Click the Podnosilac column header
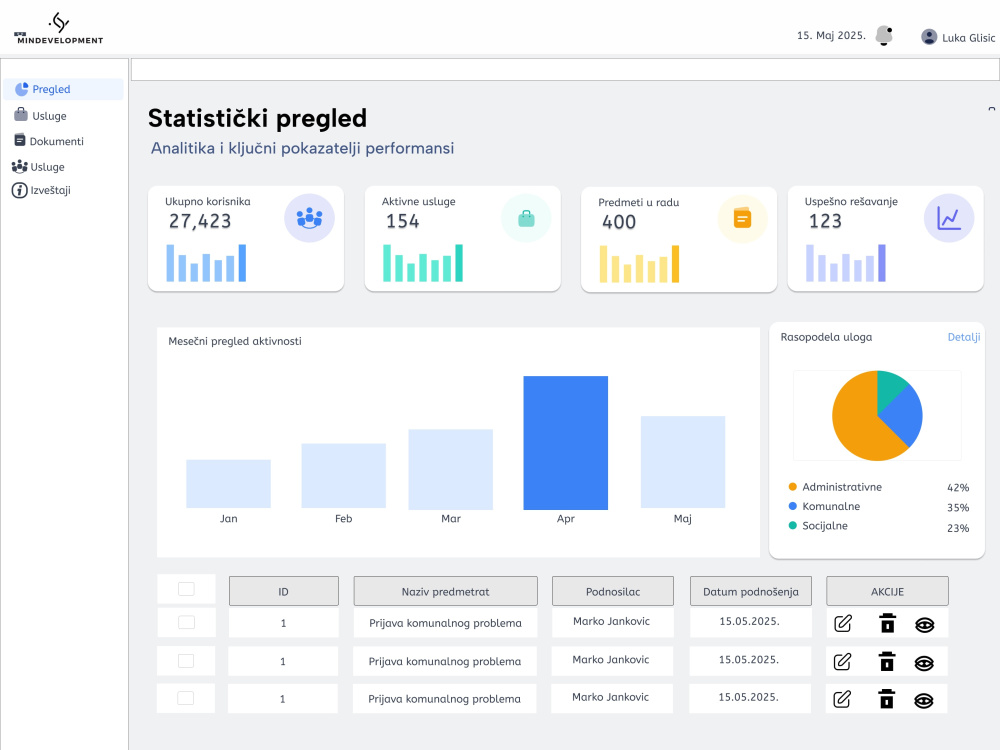 pos(613,591)
